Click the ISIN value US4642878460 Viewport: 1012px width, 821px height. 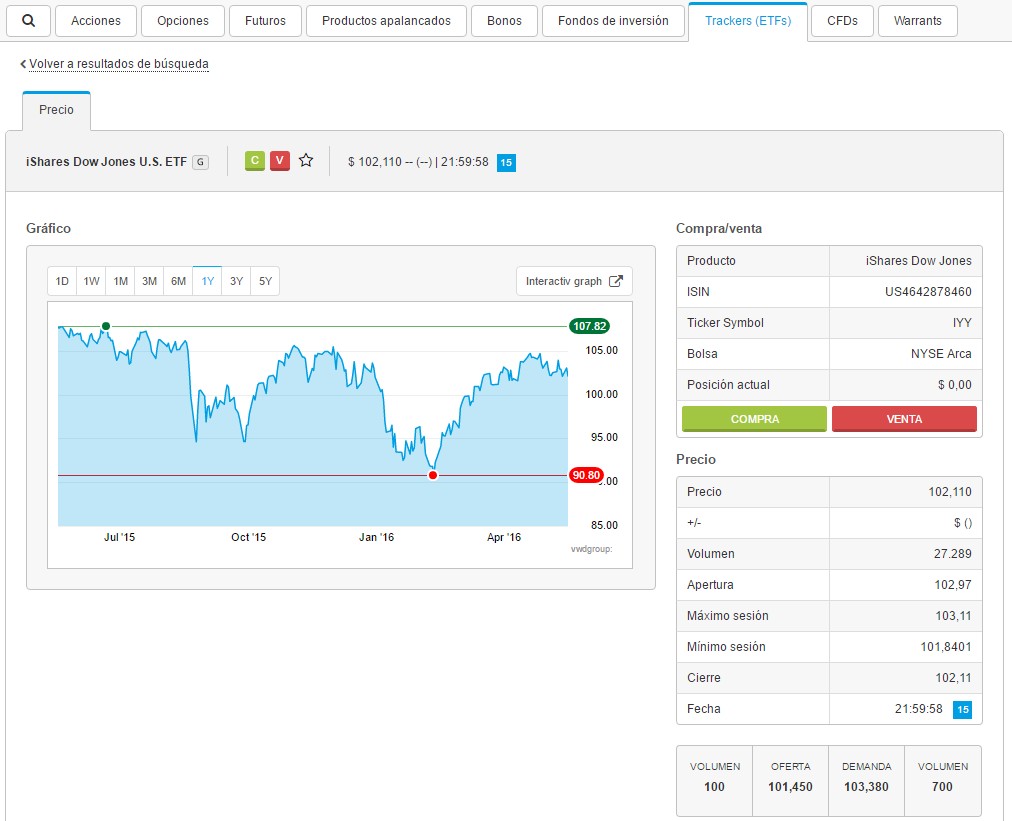[928, 292]
